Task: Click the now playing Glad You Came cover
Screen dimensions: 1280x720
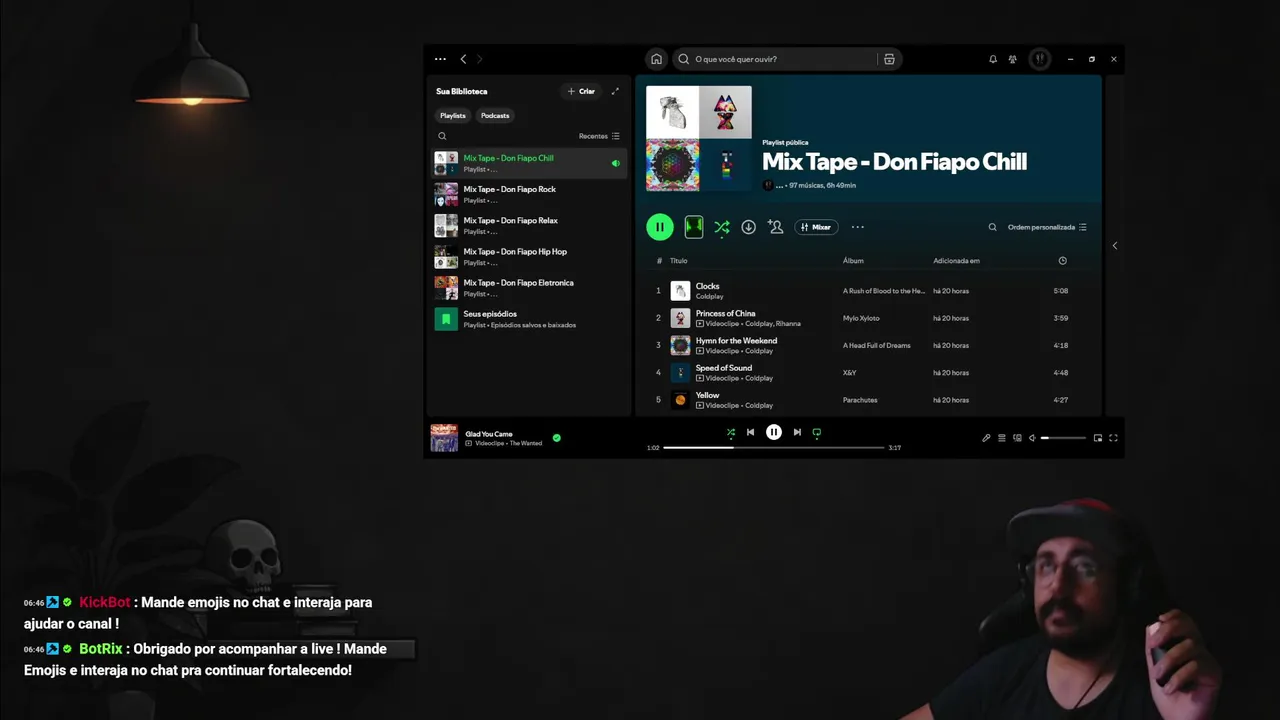Action: tap(444, 438)
